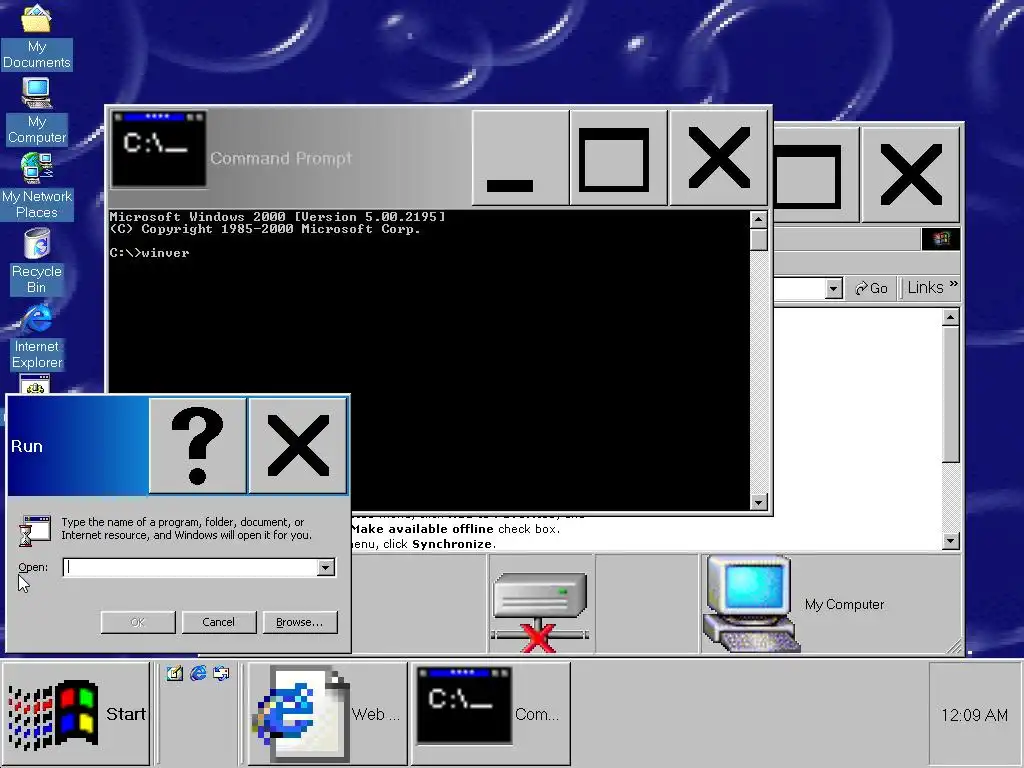Click the Run dialog help question button
1024x768 pixels.
[198, 445]
